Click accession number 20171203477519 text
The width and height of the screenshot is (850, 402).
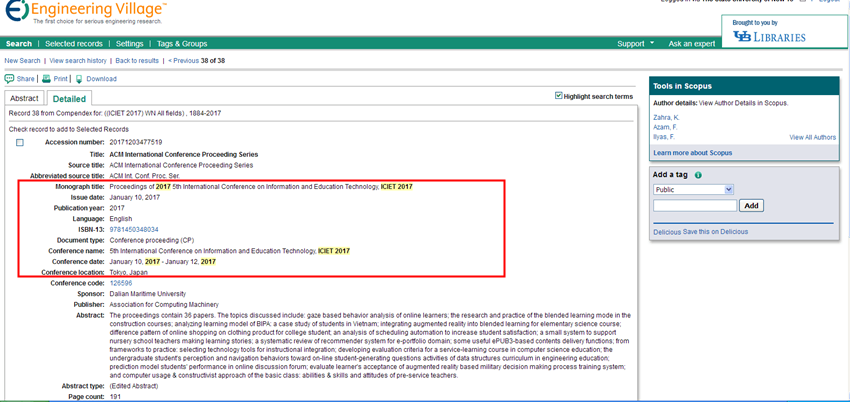click(x=136, y=142)
